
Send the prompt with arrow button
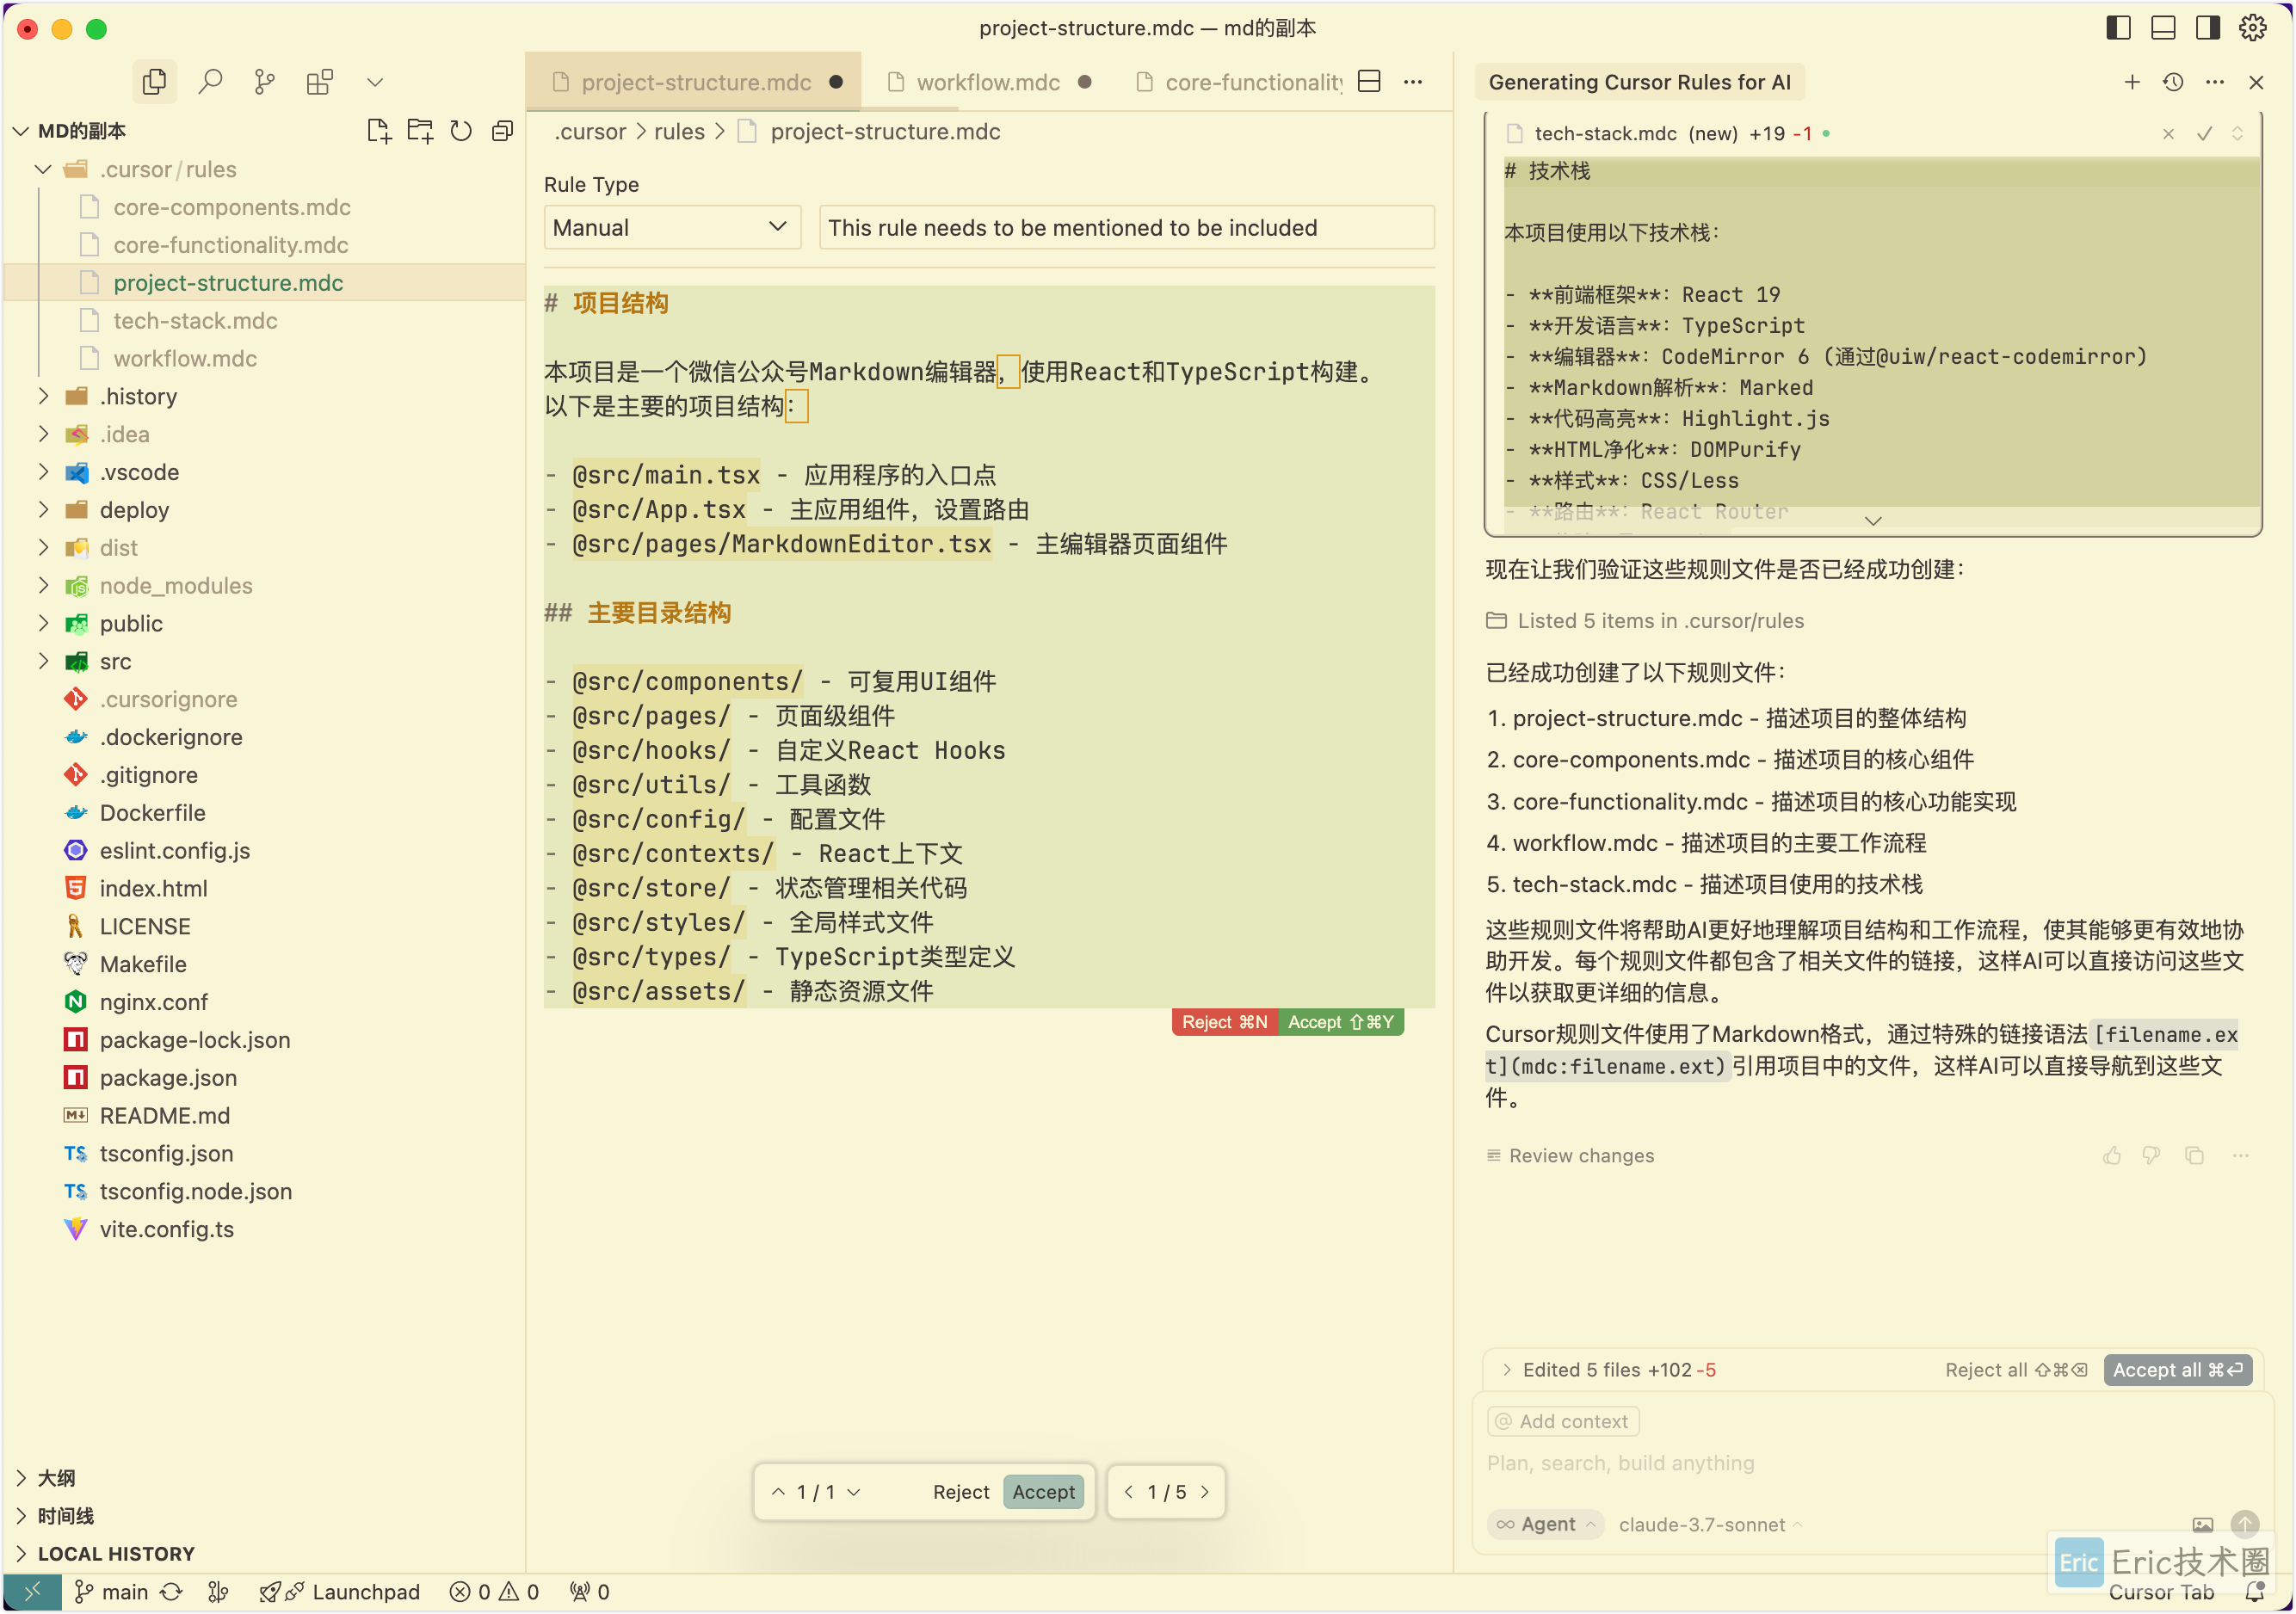(2245, 1524)
